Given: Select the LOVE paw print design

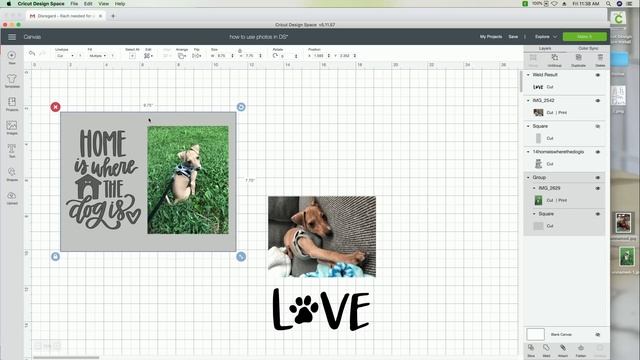Looking at the screenshot, I should click(x=321, y=310).
